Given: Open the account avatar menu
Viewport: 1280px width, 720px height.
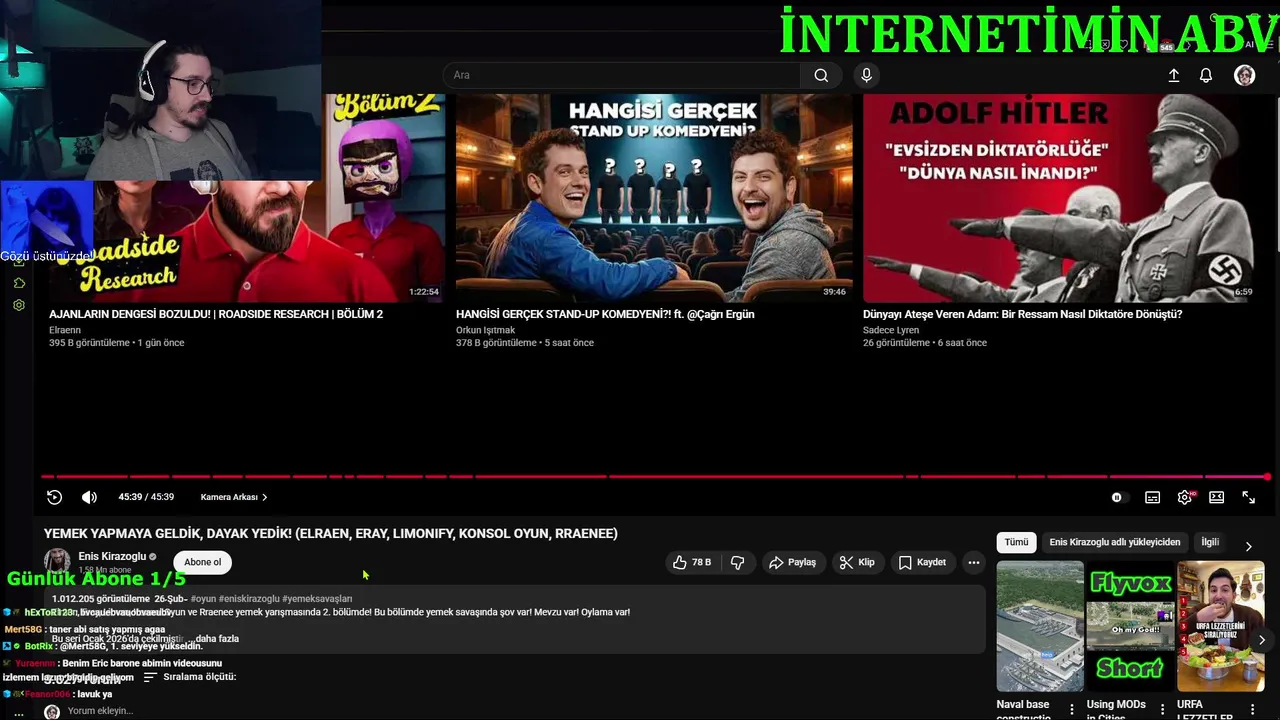Looking at the screenshot, I should pyautogui.click(x=1244, y=75).
